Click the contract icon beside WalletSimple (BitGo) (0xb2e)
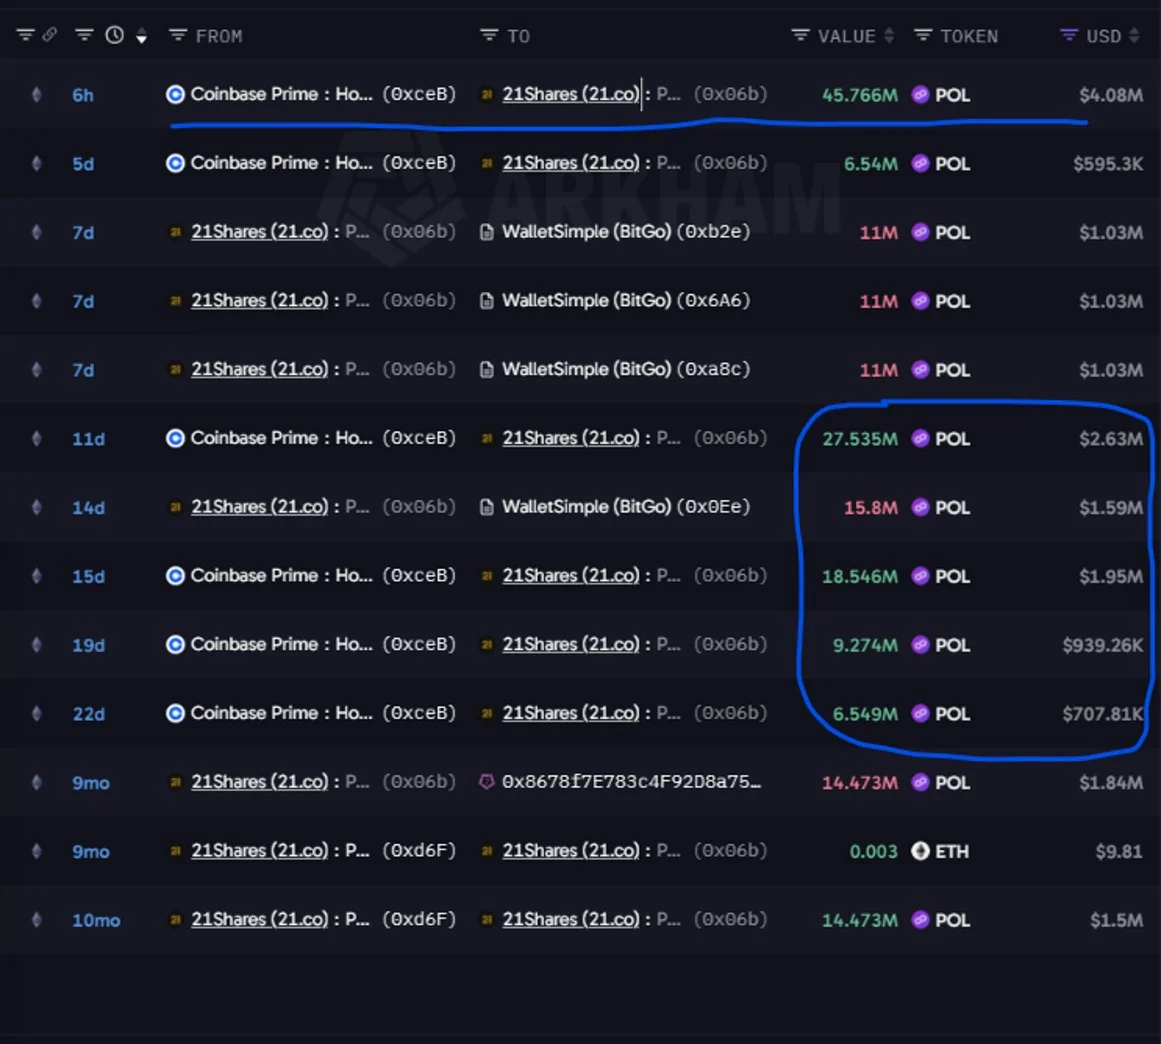 pyautogui.click(x=486, y=232)
